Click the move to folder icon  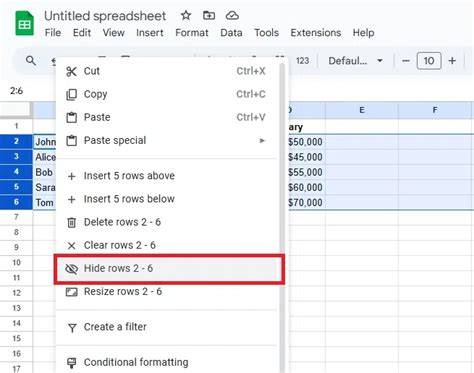tap(209, 15)
